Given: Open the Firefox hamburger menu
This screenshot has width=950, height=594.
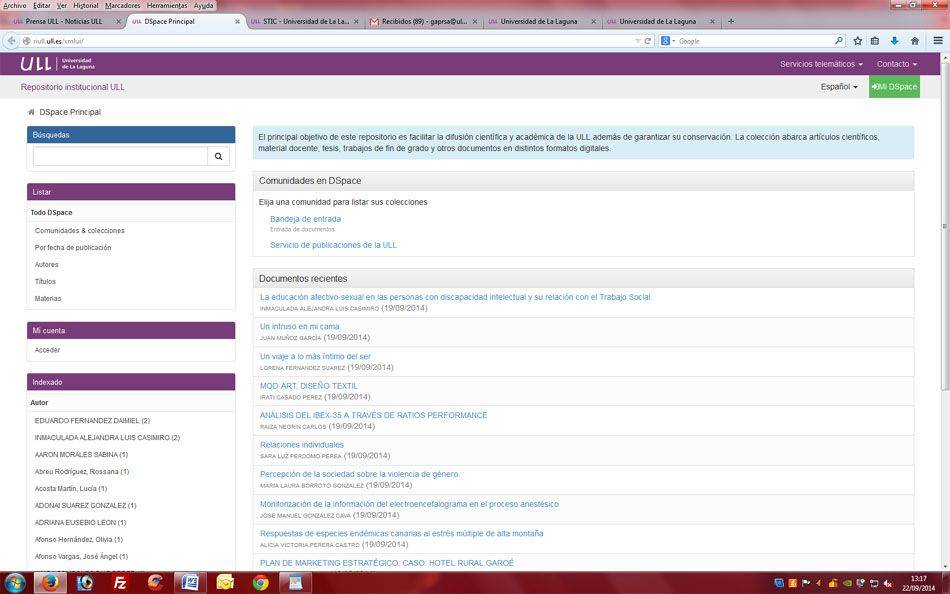Looking at the screenshot, I should [937, 41].
